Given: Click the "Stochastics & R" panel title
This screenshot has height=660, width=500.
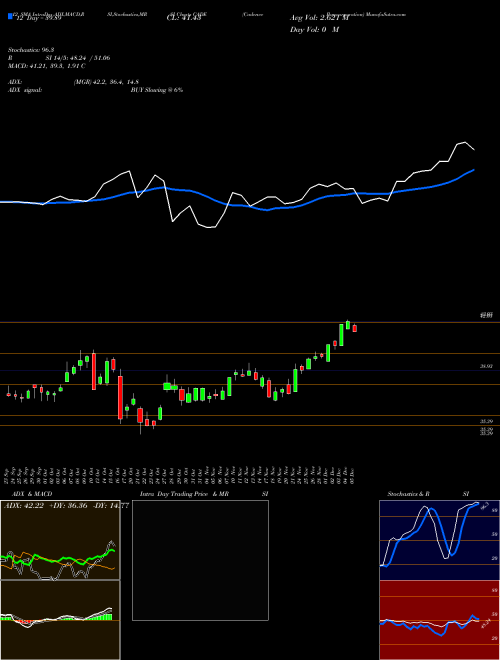Looking at the screenshot, I should click(408, 494).
